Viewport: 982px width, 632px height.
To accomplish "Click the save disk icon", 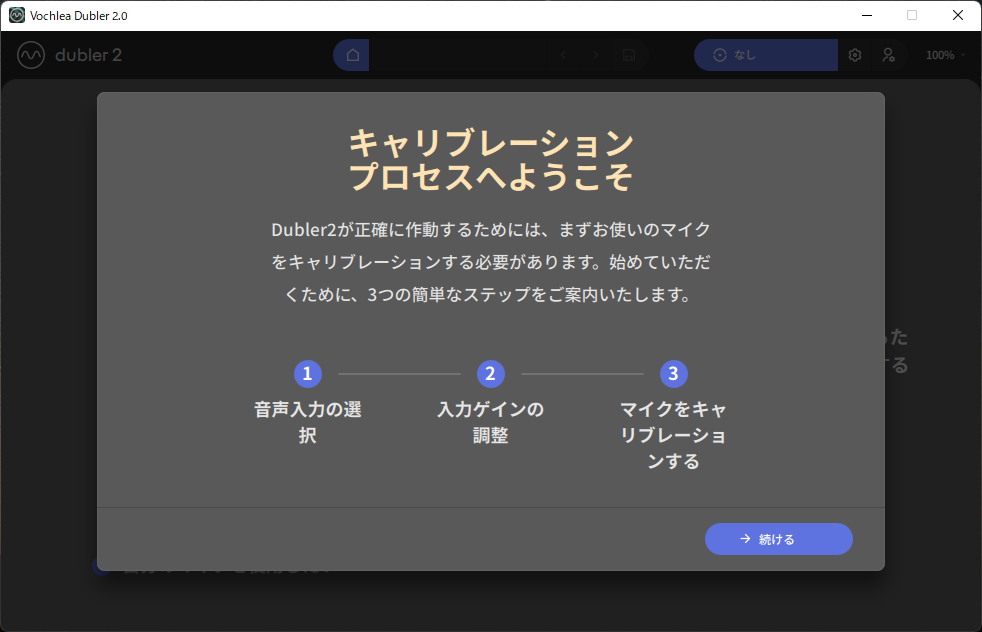I will (x=629, y=55).
